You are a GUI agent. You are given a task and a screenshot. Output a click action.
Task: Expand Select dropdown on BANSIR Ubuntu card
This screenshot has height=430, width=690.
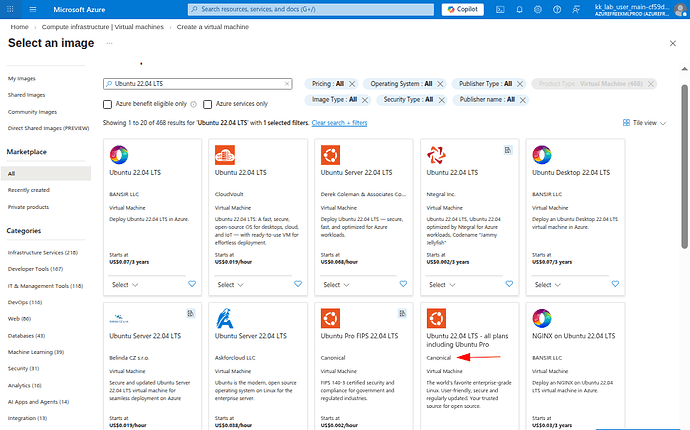[x=124, y=284]
